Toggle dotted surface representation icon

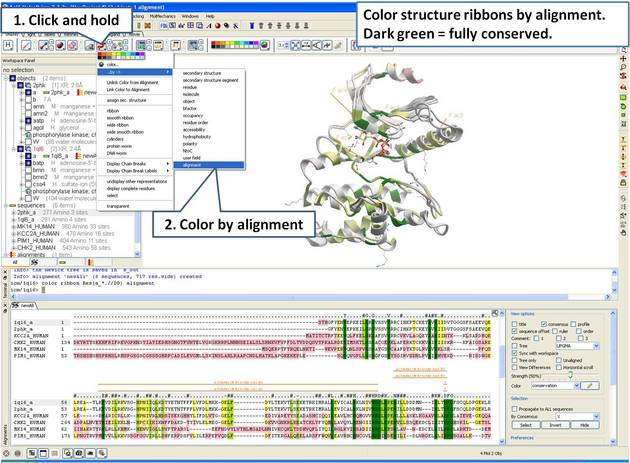click(72, 45)
